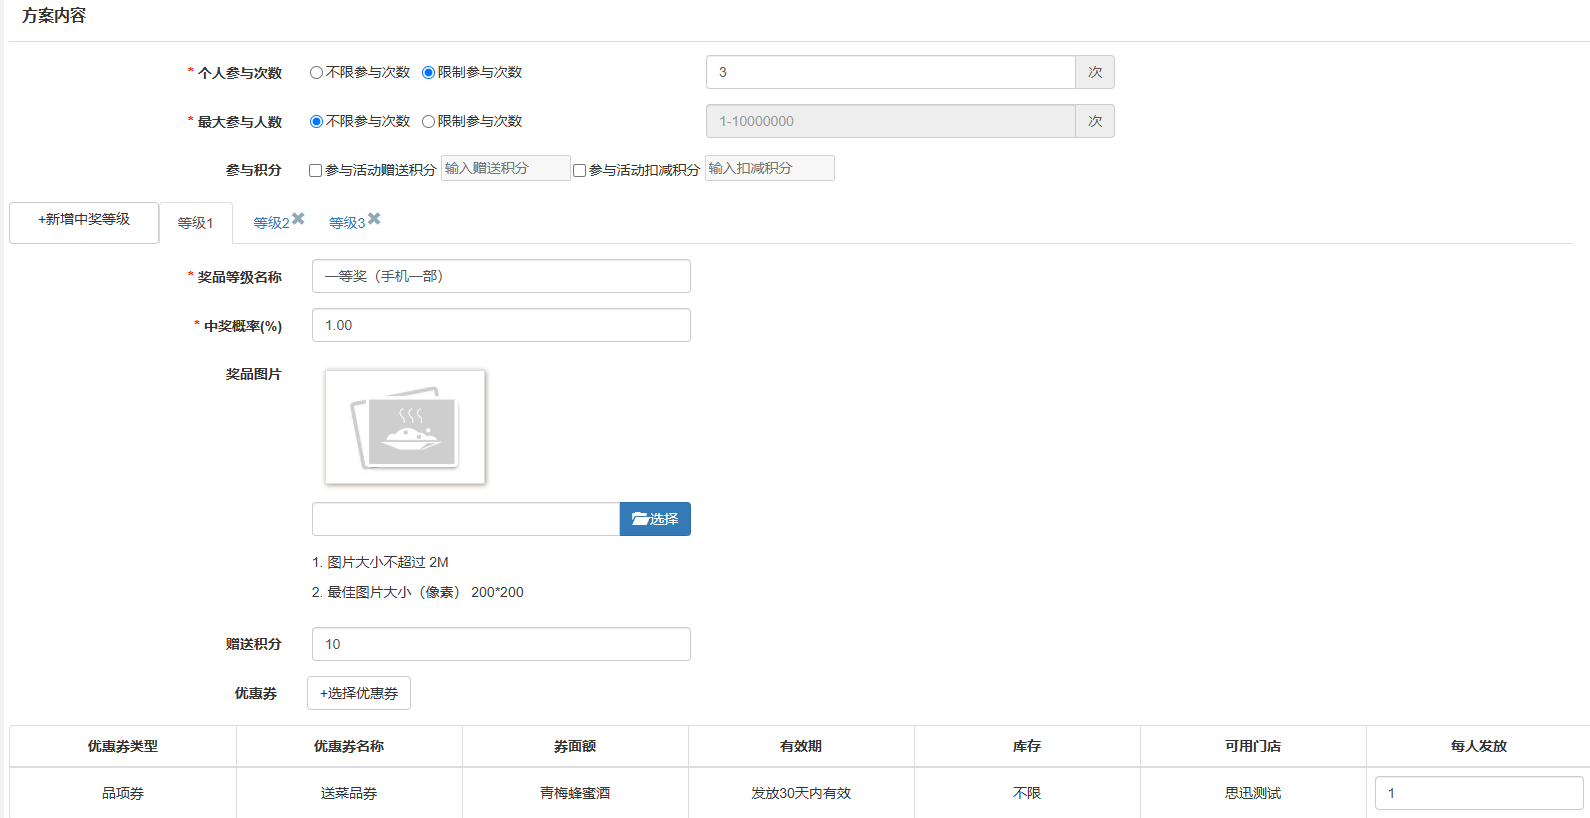
Task: Close the 等级2 tab with its X icon
Action: click(x=298, y=219)
